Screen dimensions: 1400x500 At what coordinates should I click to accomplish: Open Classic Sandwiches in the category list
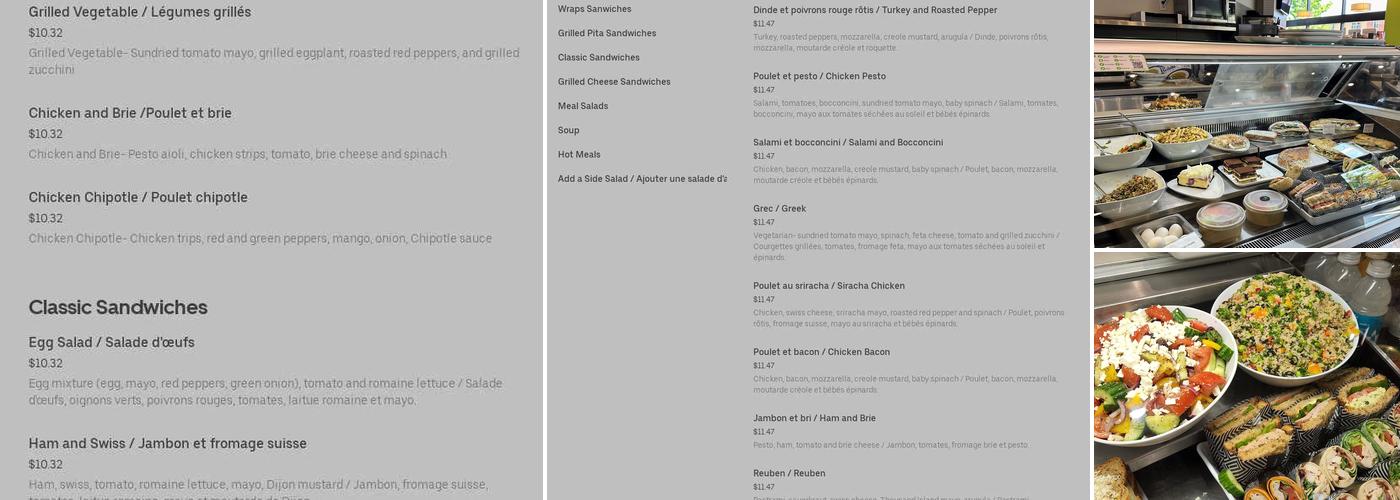coord(599,57)
